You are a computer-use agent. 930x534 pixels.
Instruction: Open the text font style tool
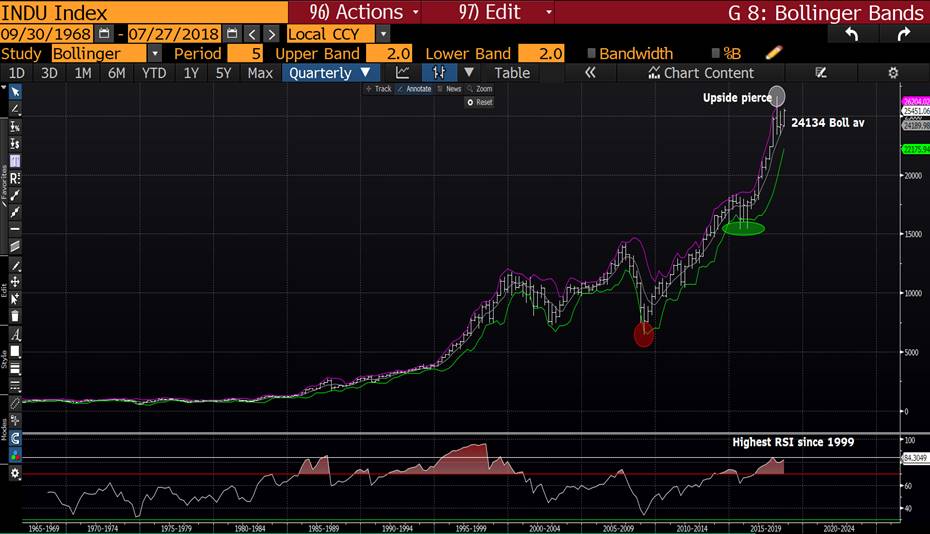(x=15, y=335)
